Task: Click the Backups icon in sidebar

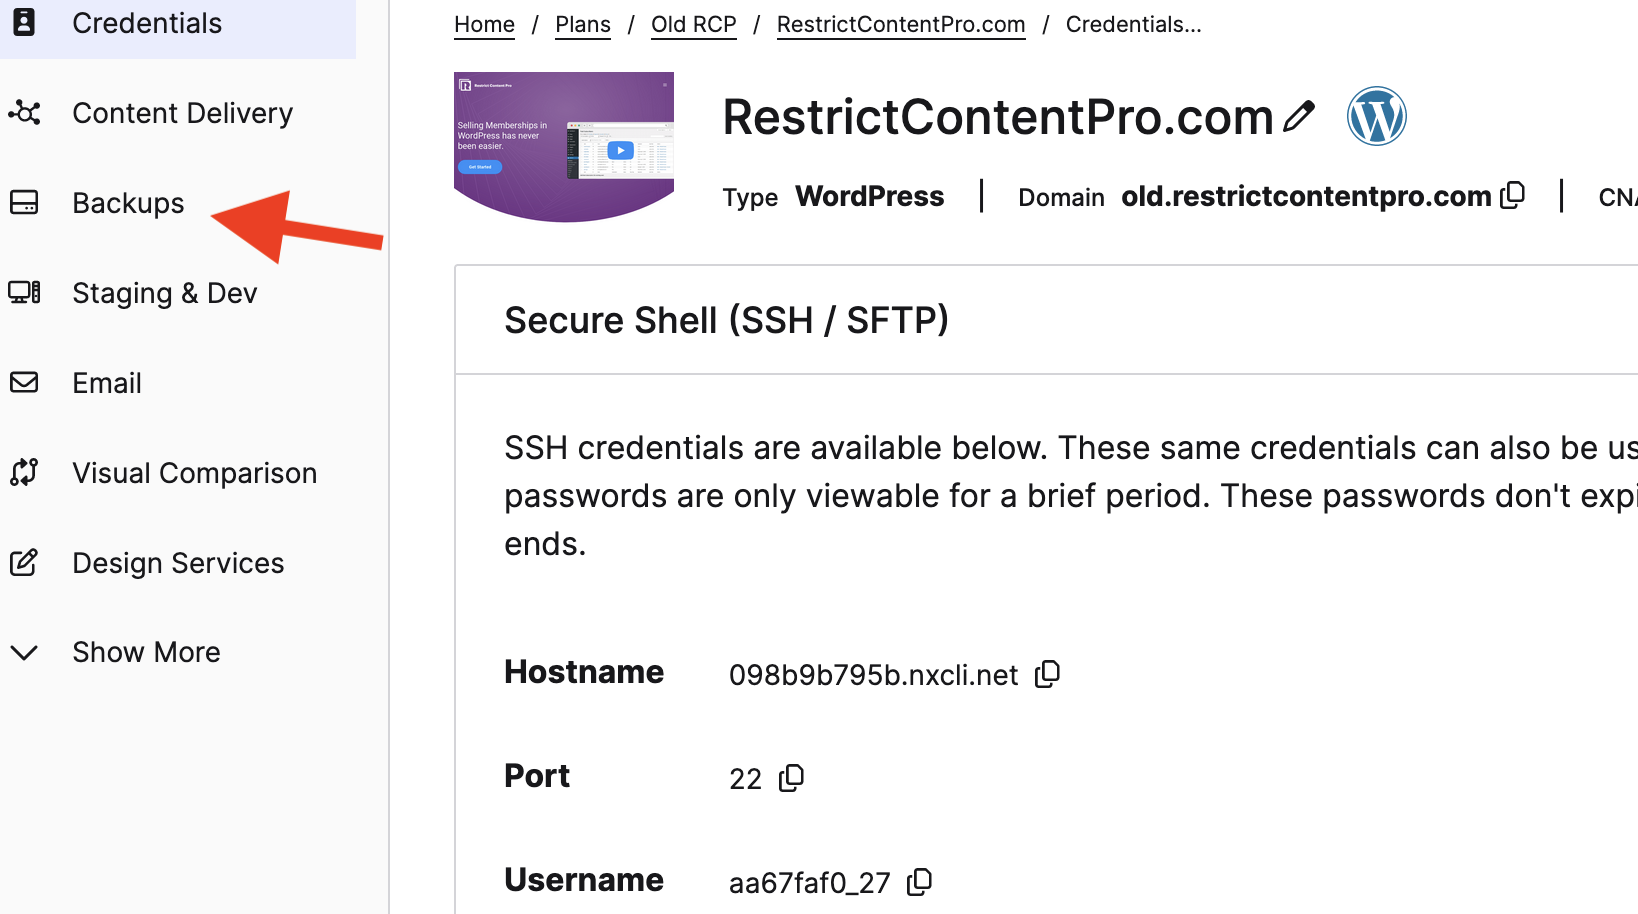Action: pos(24,203)
